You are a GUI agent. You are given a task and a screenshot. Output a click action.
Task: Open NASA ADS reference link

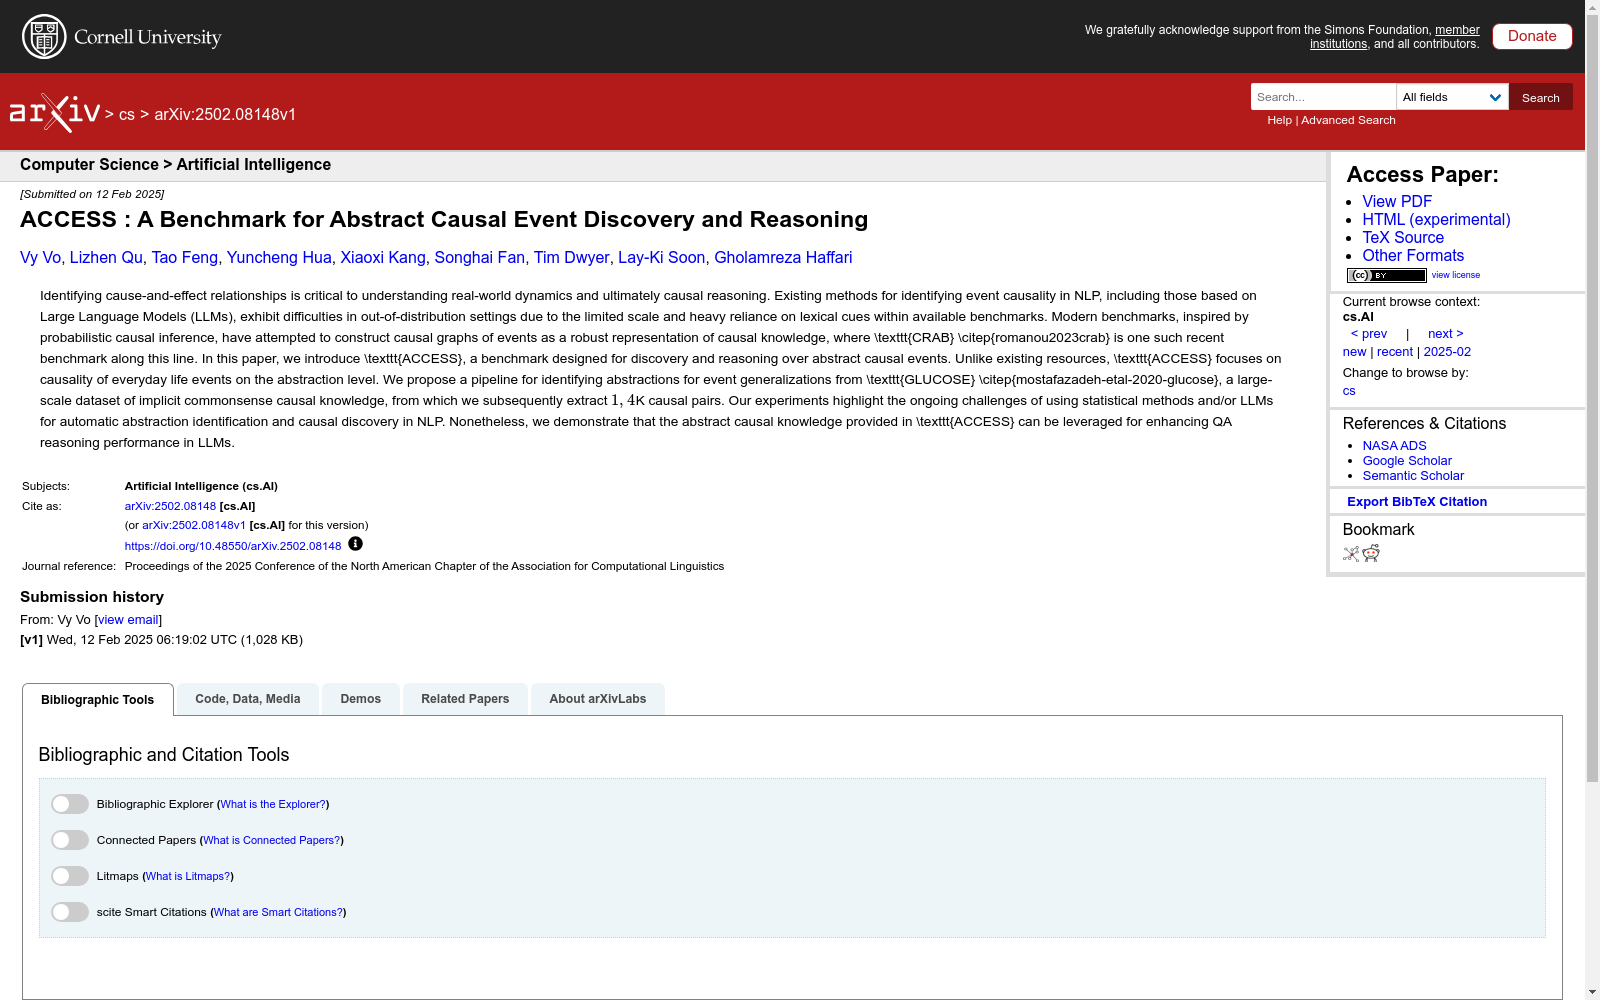pos(1394,446)
